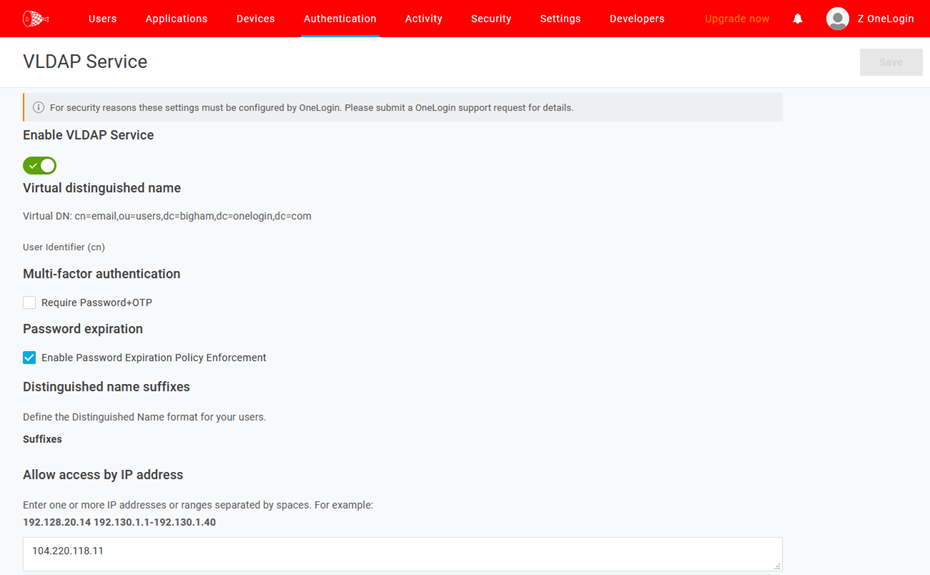Image resolution: width=930 pixels, height=575 pixels.
Task: Open the notifications bell
Action: coord(798,19)
